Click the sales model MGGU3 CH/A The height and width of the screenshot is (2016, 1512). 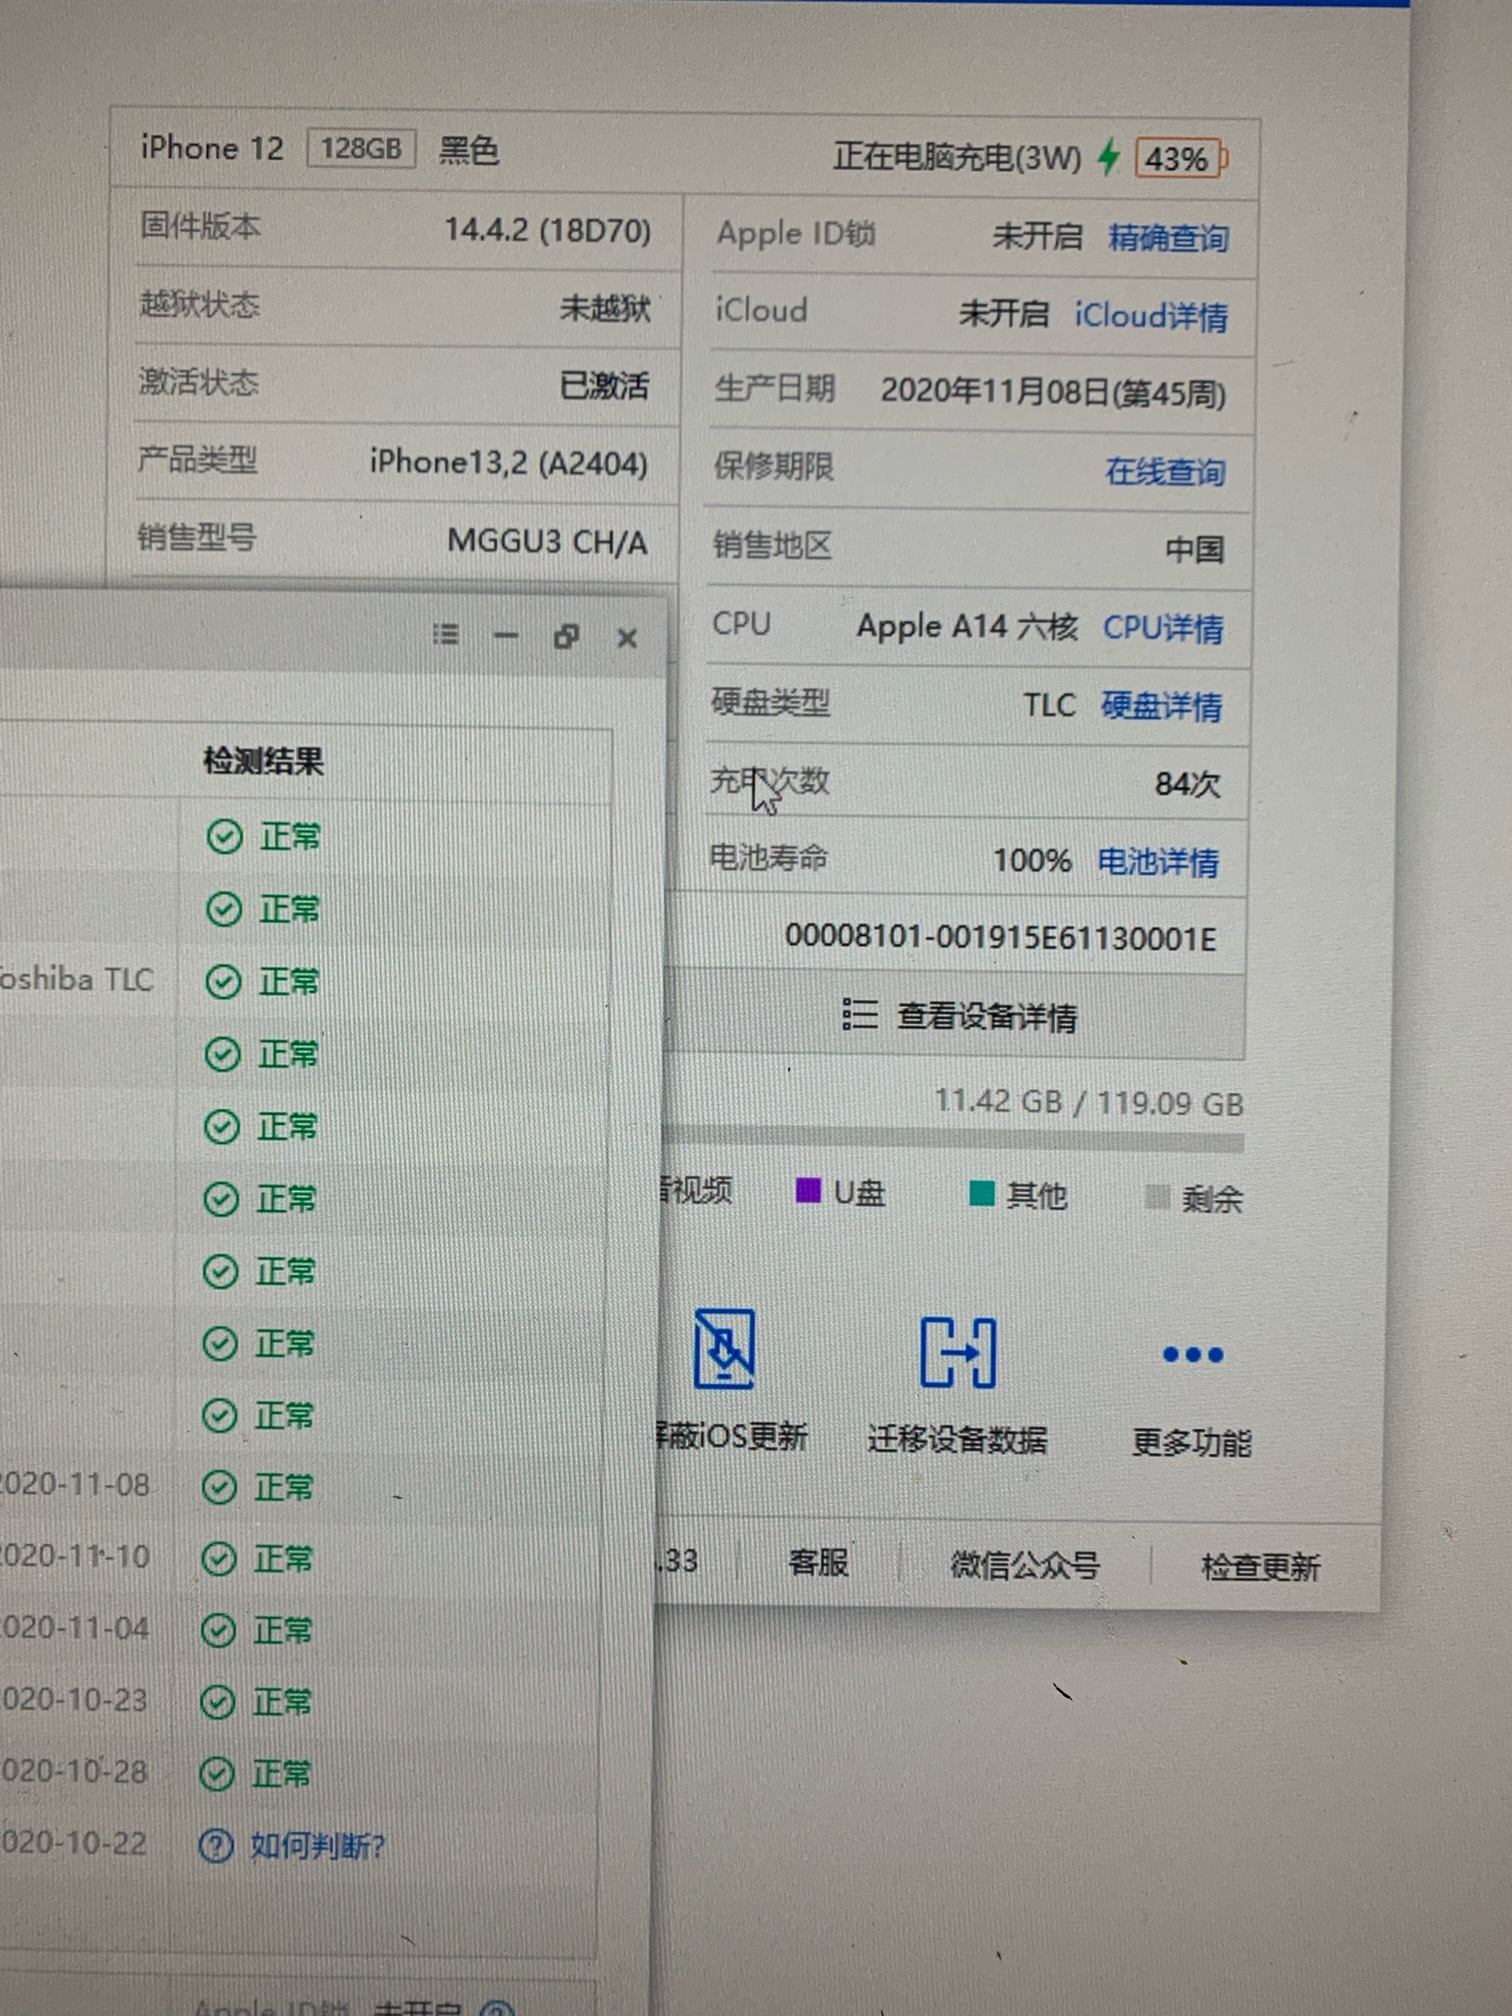[x=547, y=541]
